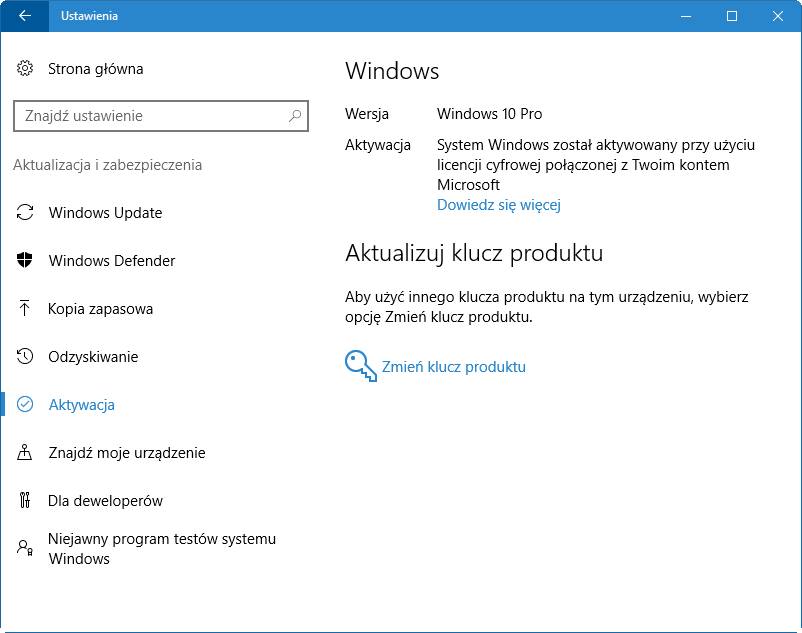Viewport: 802px width, 633px height.
Task: Click the Aktualizacja i zabezpieczenia category label
Action: click(107, 165)
